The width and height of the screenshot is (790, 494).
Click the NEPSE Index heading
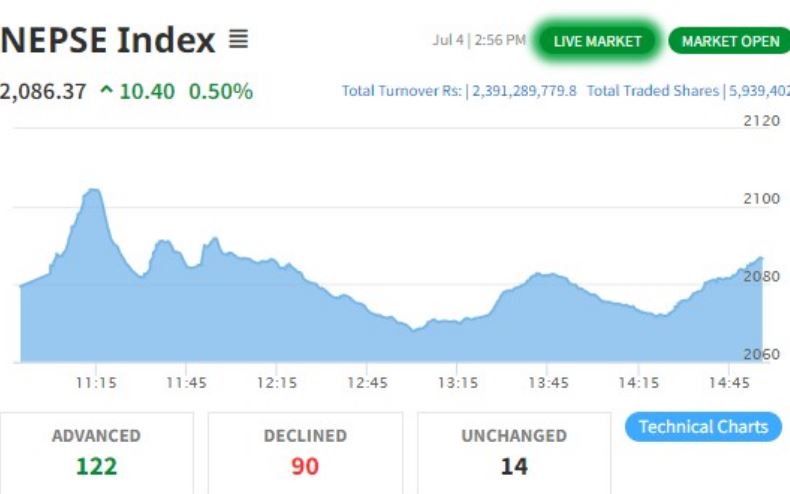point(108,41)
